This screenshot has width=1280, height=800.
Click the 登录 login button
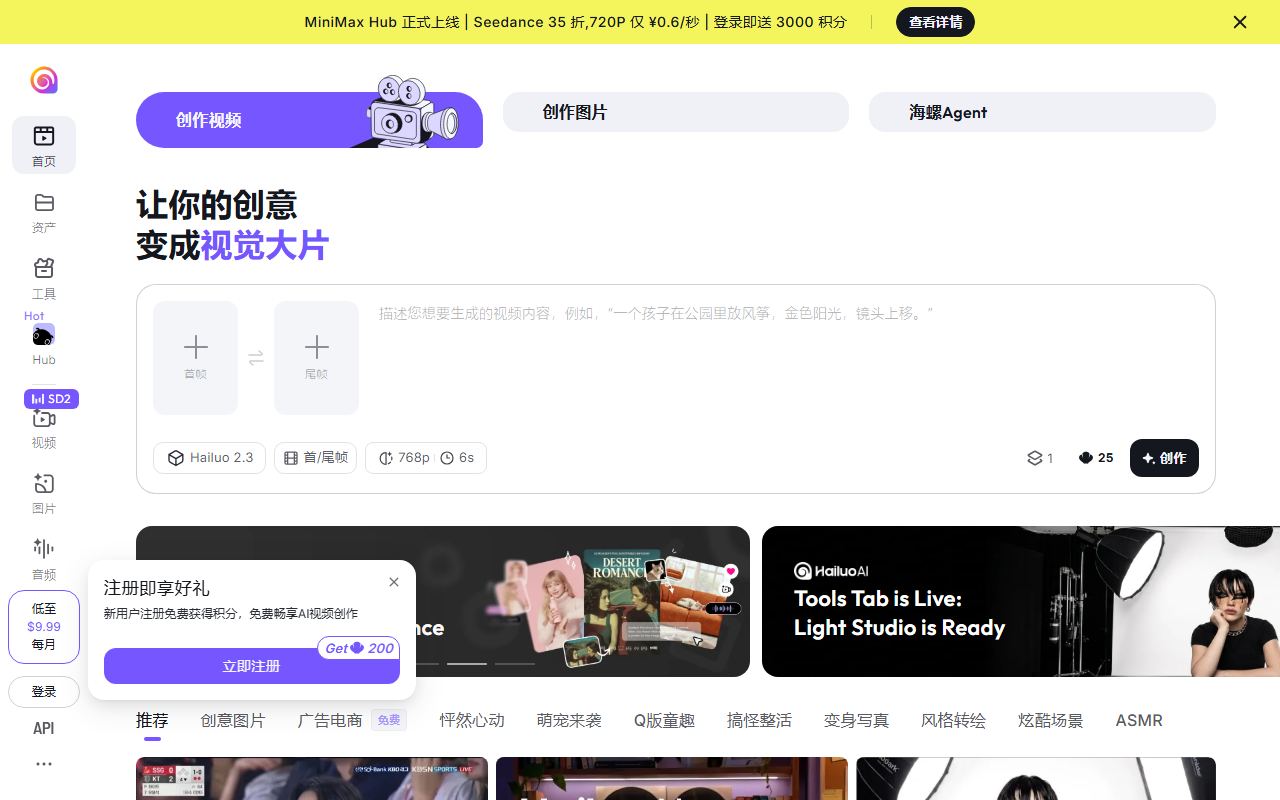(x=44, y=692)
